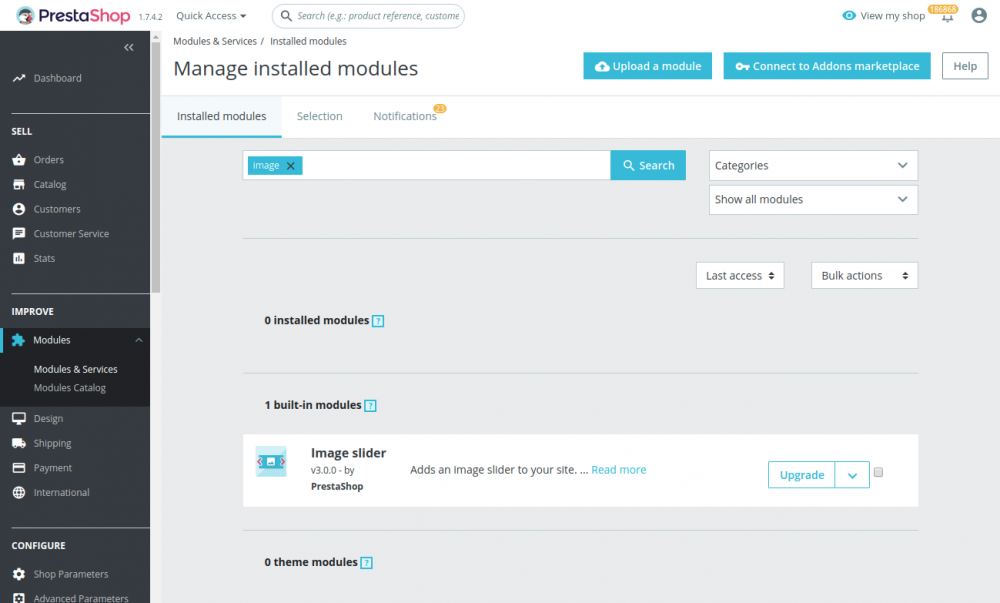
Task: Open the account profile icon
Action: (978, 16)
